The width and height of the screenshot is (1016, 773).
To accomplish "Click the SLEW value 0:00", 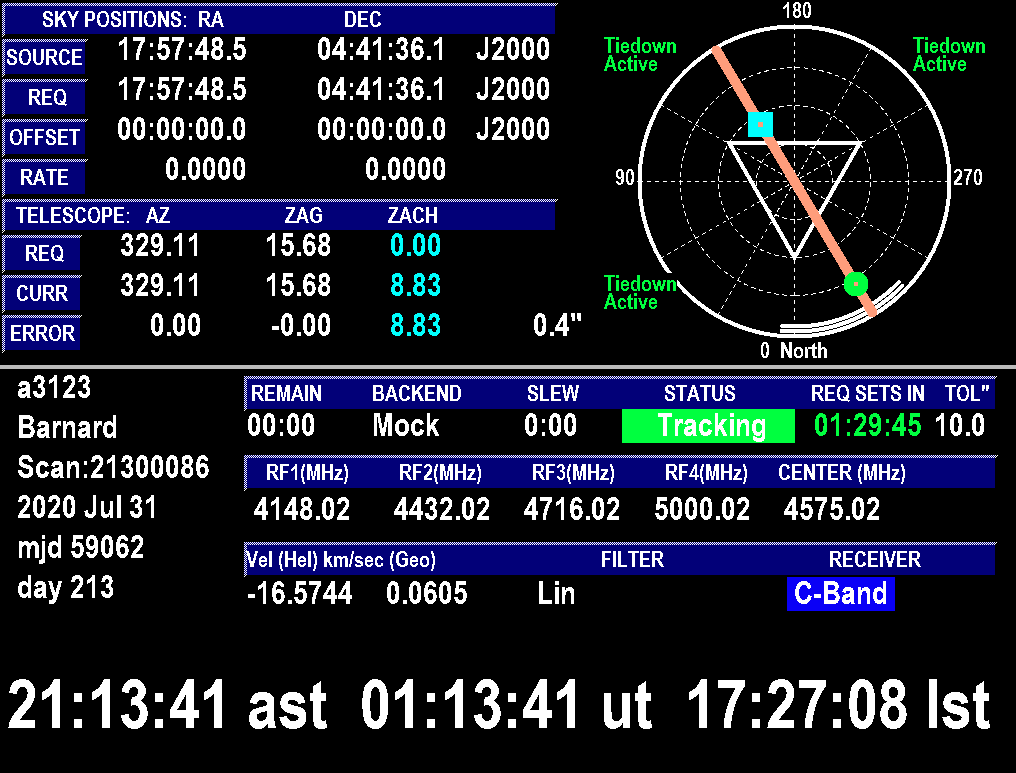I will point(550,426).
